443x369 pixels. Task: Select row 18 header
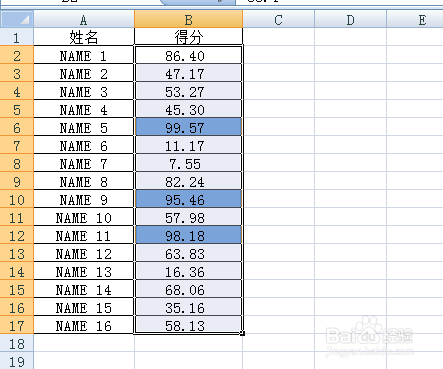[x=17, y=343]
